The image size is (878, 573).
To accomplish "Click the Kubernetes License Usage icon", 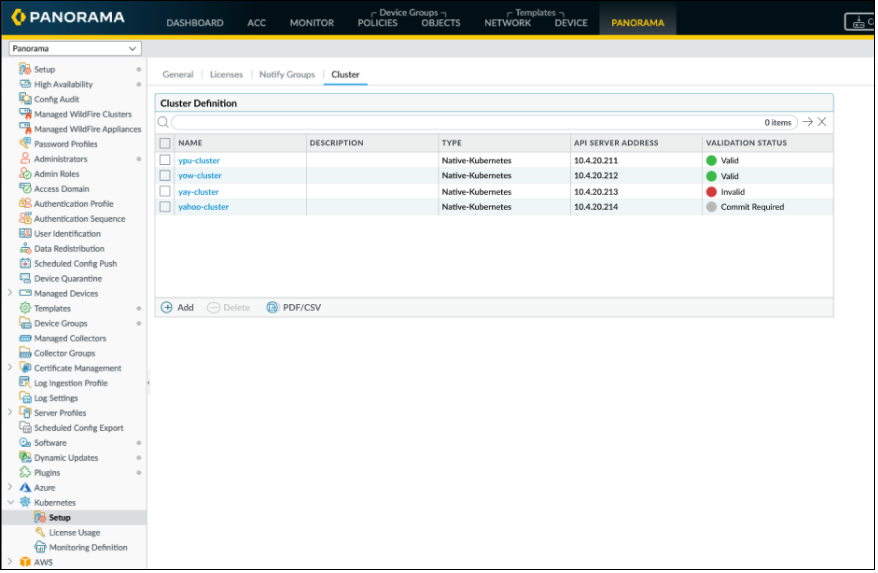I will click(40, 533).
